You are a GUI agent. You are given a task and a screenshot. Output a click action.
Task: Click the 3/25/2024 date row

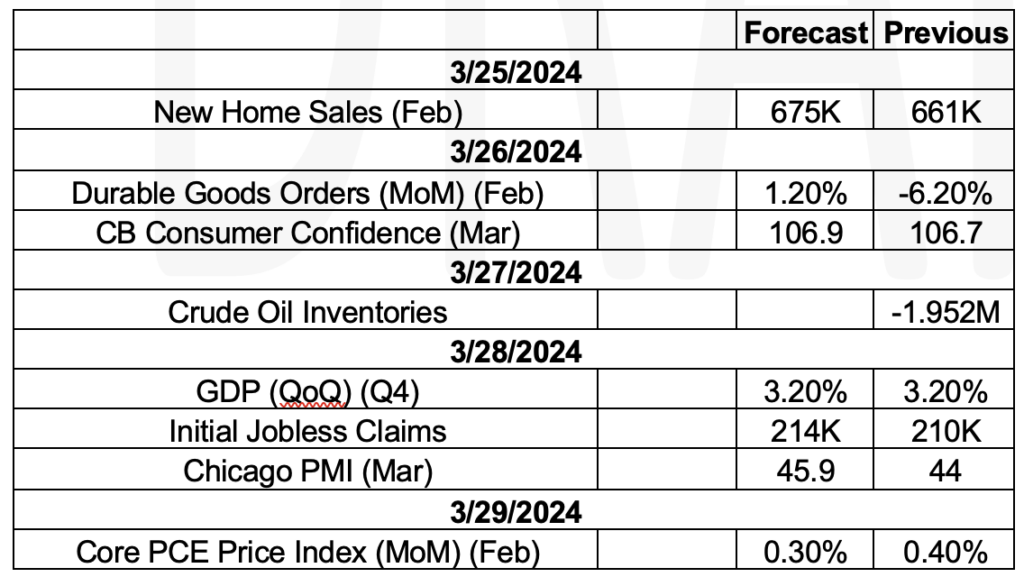coord(514,70)
